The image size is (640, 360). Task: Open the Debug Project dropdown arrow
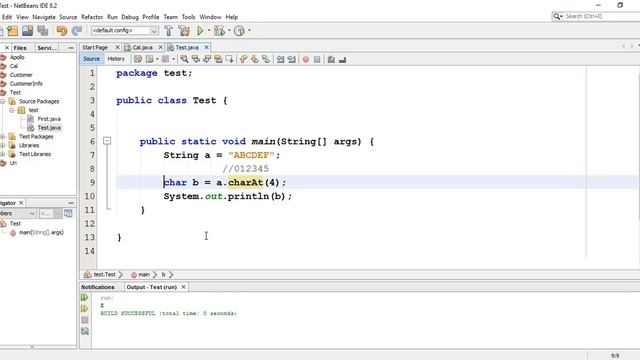pos(229,31)
